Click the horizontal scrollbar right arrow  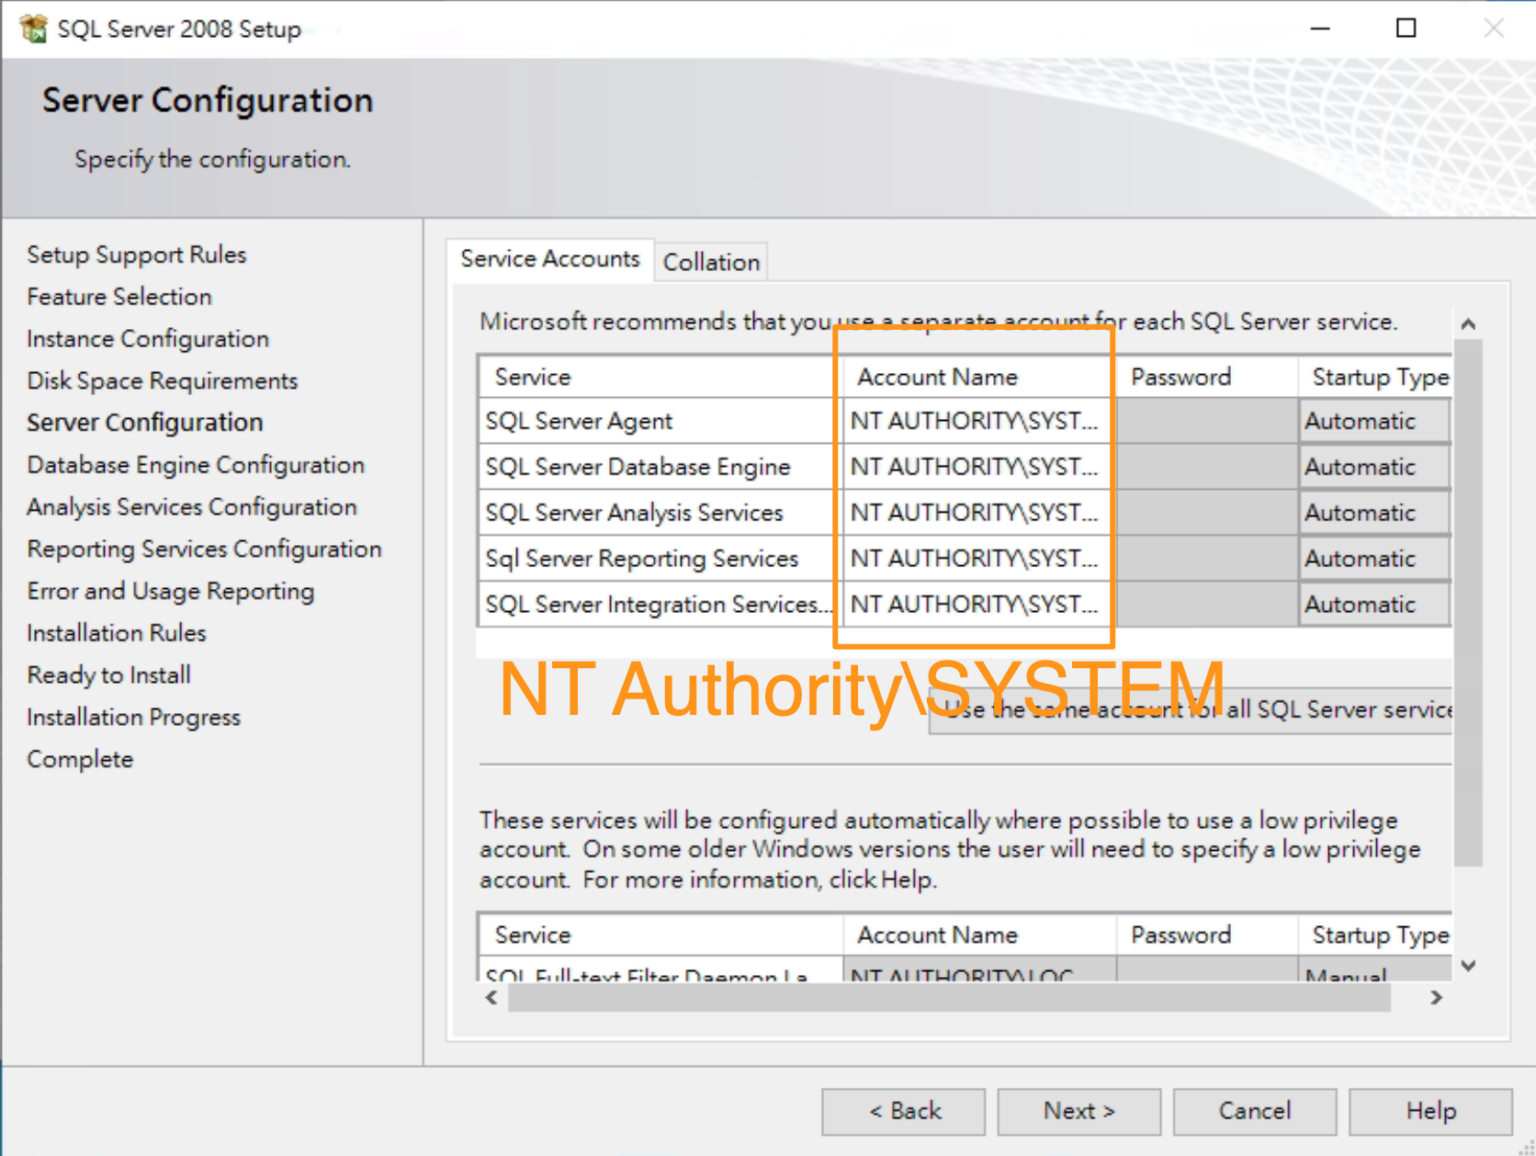point(1436,997)
